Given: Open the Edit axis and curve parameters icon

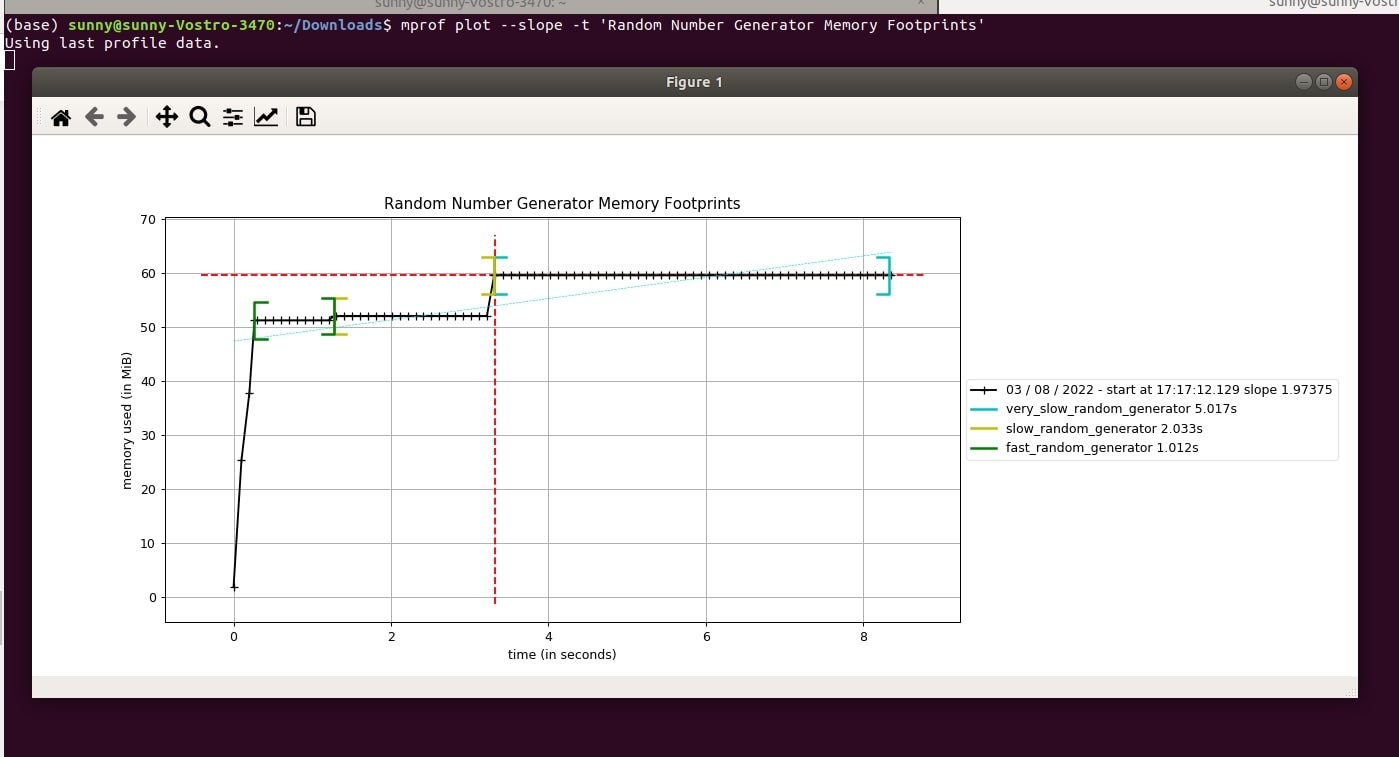Looking at the screenshot, I should pos(266,117).
